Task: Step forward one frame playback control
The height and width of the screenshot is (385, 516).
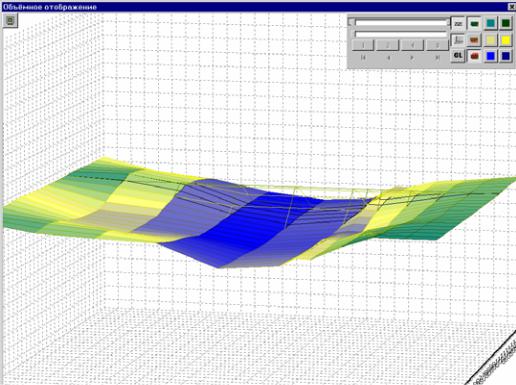Action: pos(412,58)
